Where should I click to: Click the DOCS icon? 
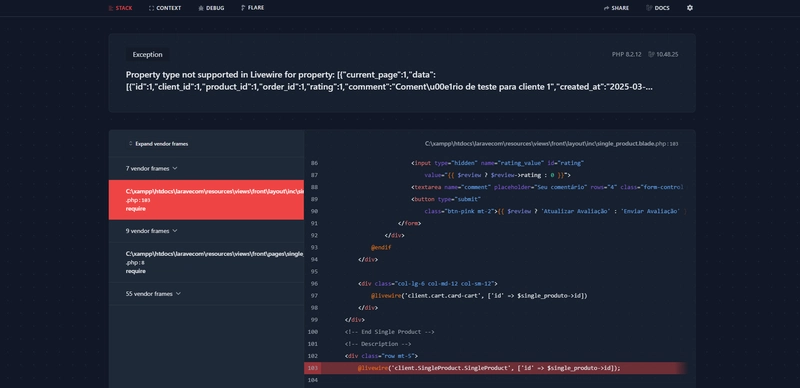pos(648,8)
